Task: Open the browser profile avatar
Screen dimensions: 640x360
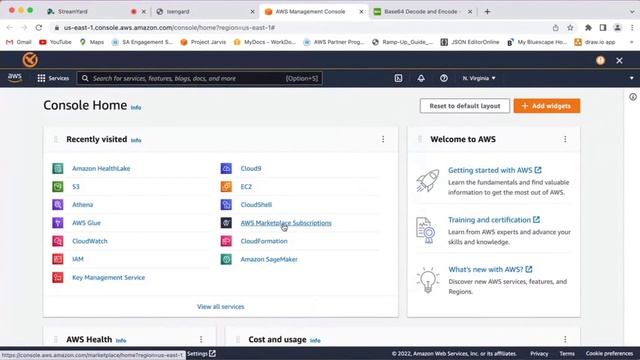Action: tap(617, 28)
